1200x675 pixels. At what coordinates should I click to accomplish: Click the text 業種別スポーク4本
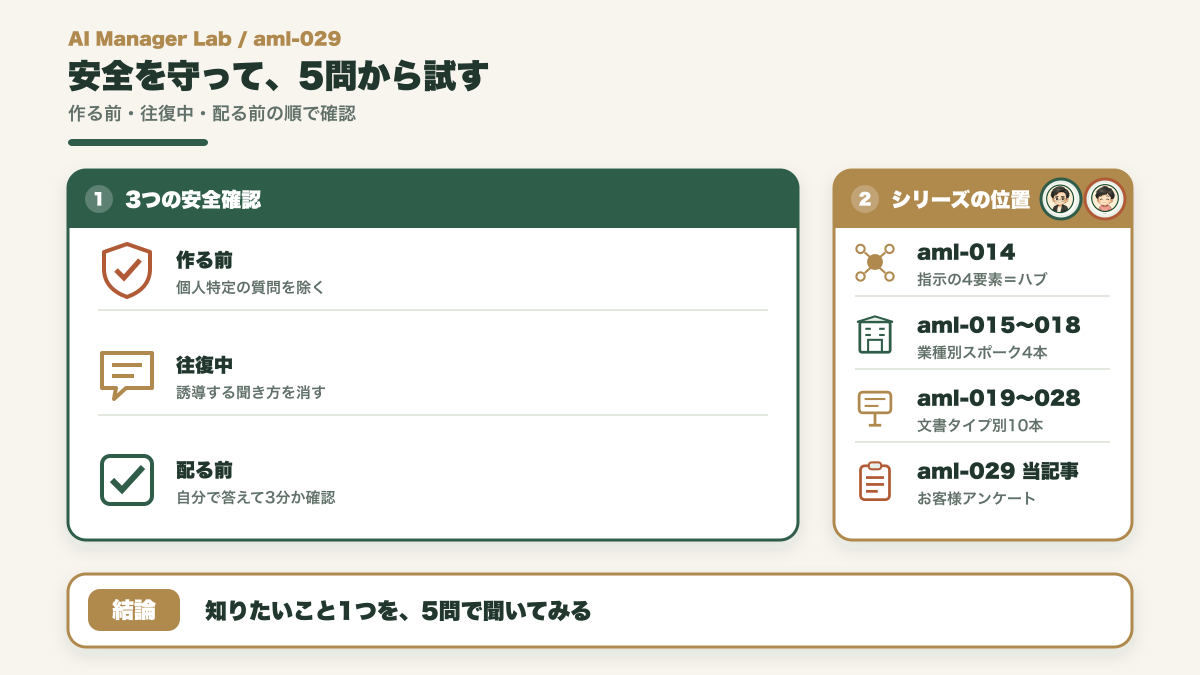pos(982,352)
